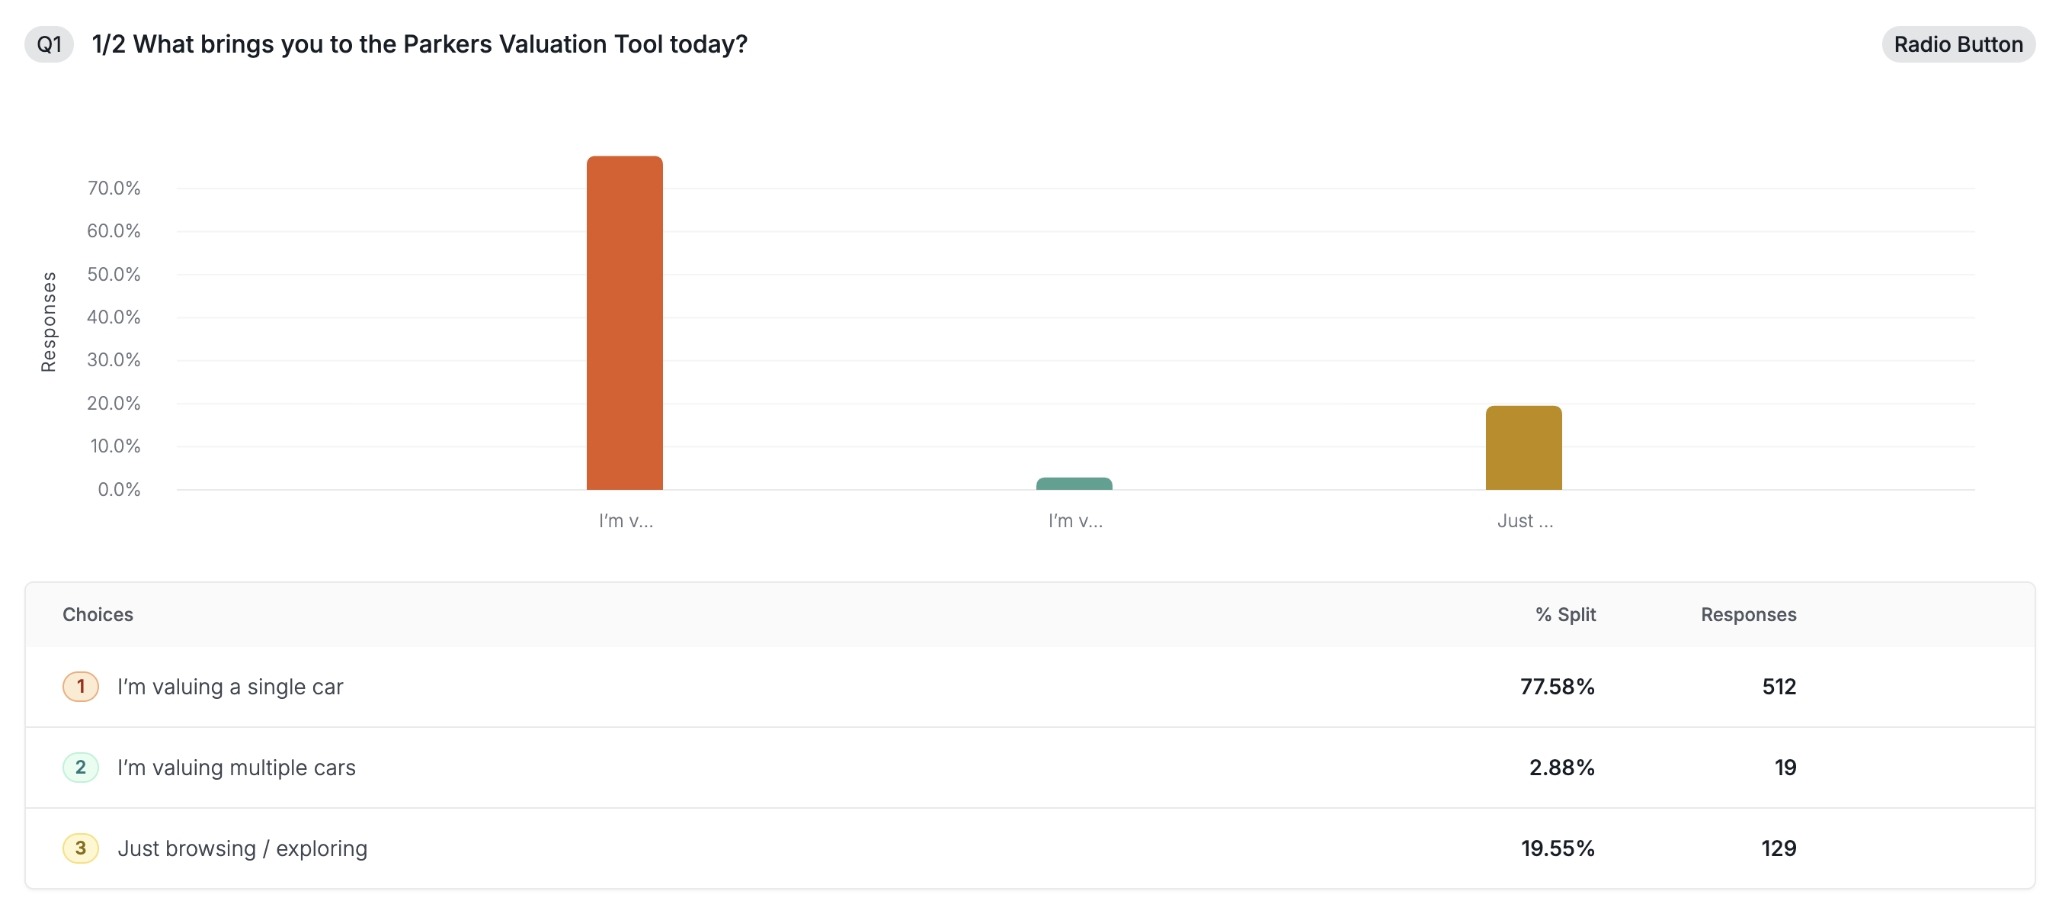Image resolution: width=2062 pixels, height=914 pixels.
Task: Click the number 2 choice badge
Action: tap(80, 768)
